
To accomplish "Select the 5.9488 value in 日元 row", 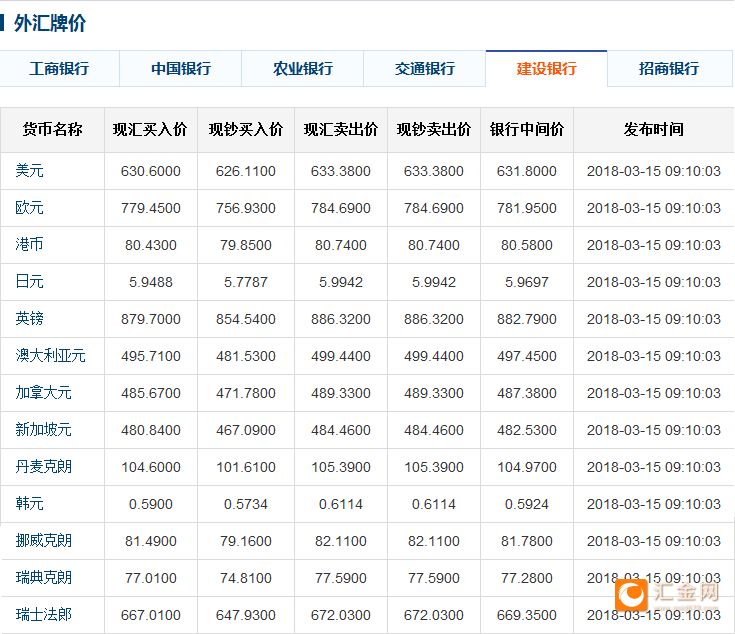I will tap(150, 282).
